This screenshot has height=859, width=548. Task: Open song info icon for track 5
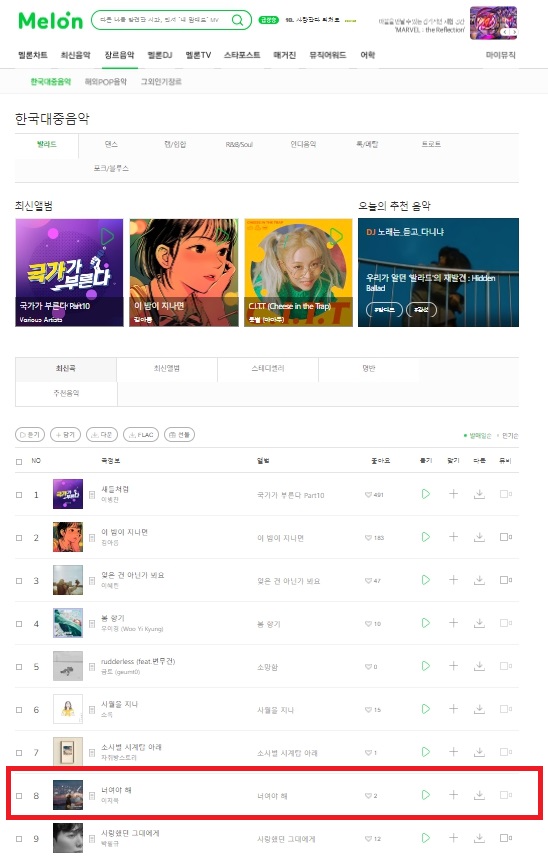tap(92, 667)
